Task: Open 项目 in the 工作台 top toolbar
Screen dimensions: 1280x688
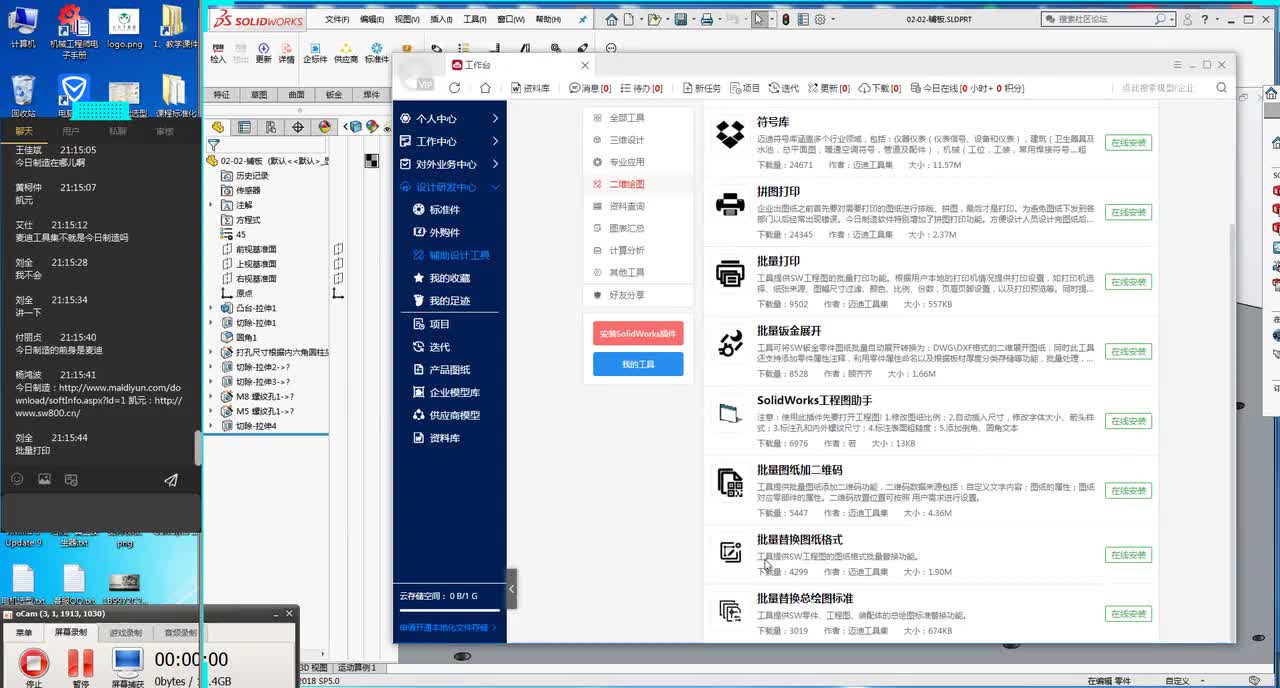Action: 744,88
